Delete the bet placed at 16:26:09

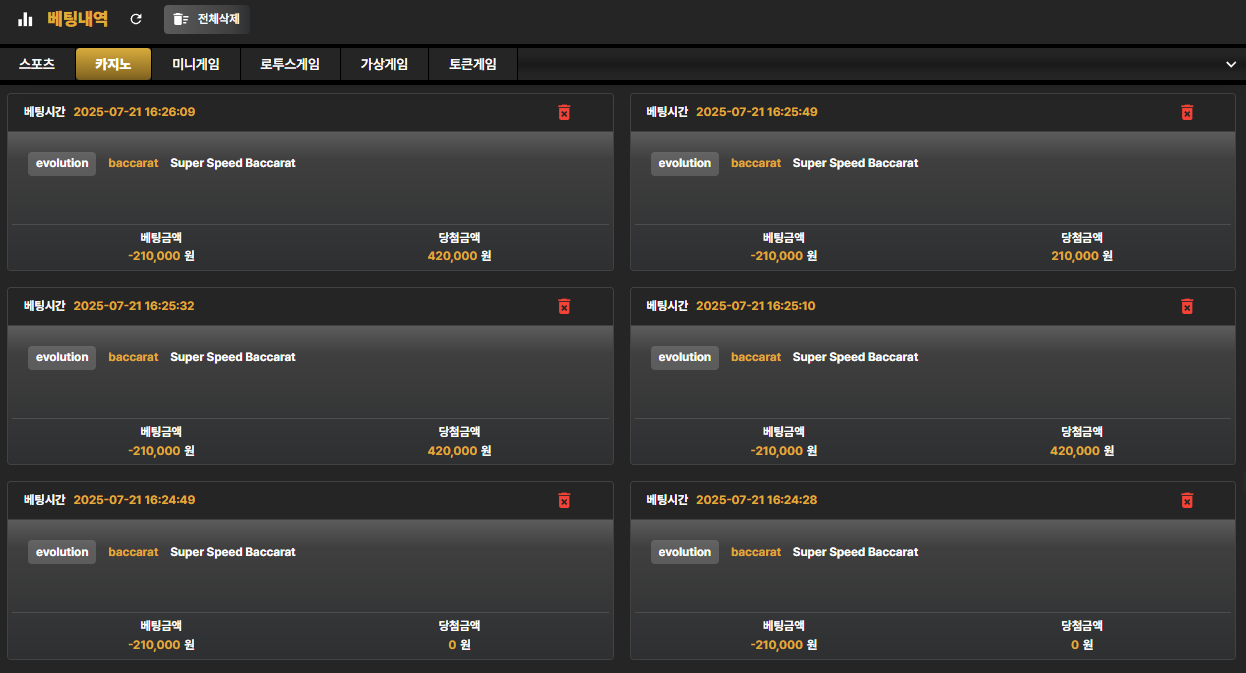tap(564, 112)
